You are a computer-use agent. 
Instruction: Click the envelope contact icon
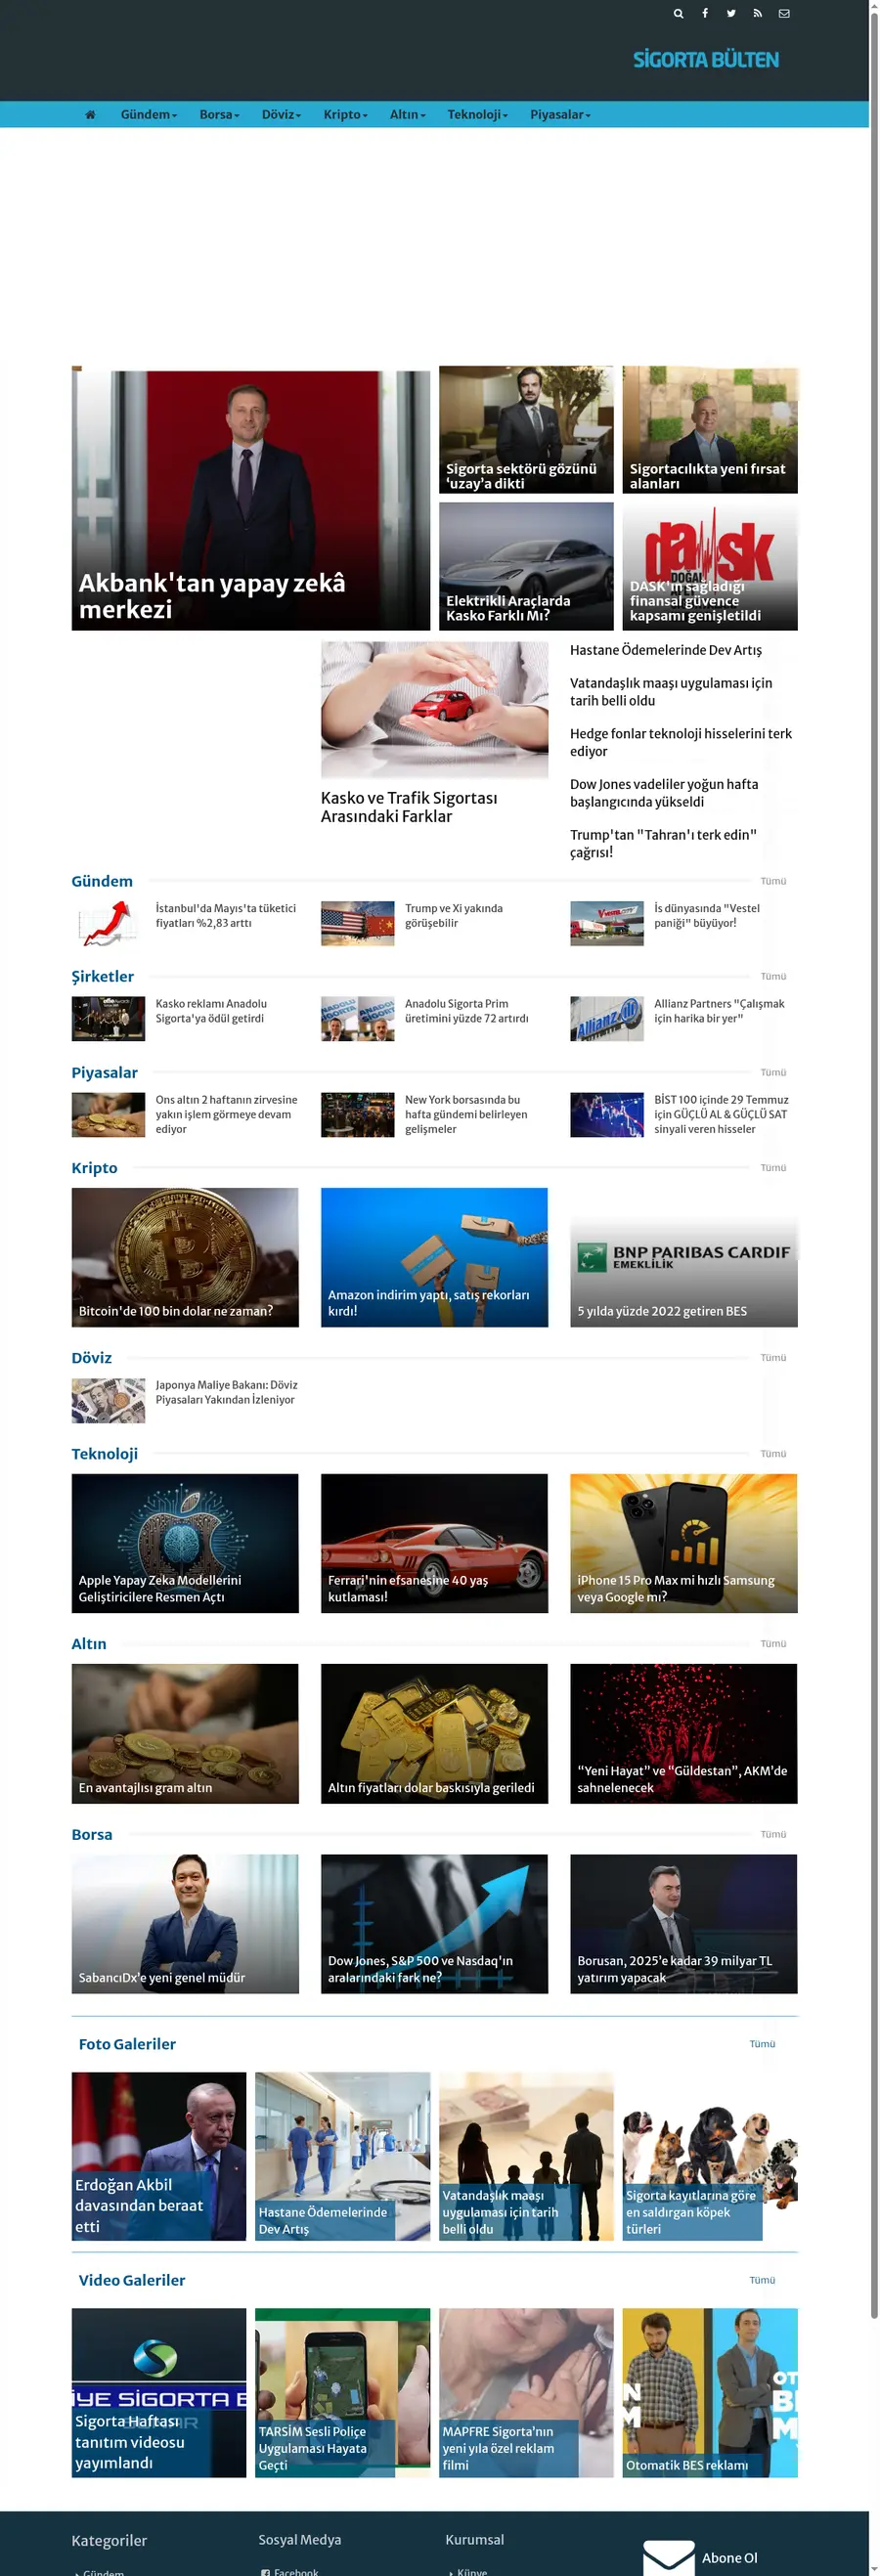(x=784, y=14)
